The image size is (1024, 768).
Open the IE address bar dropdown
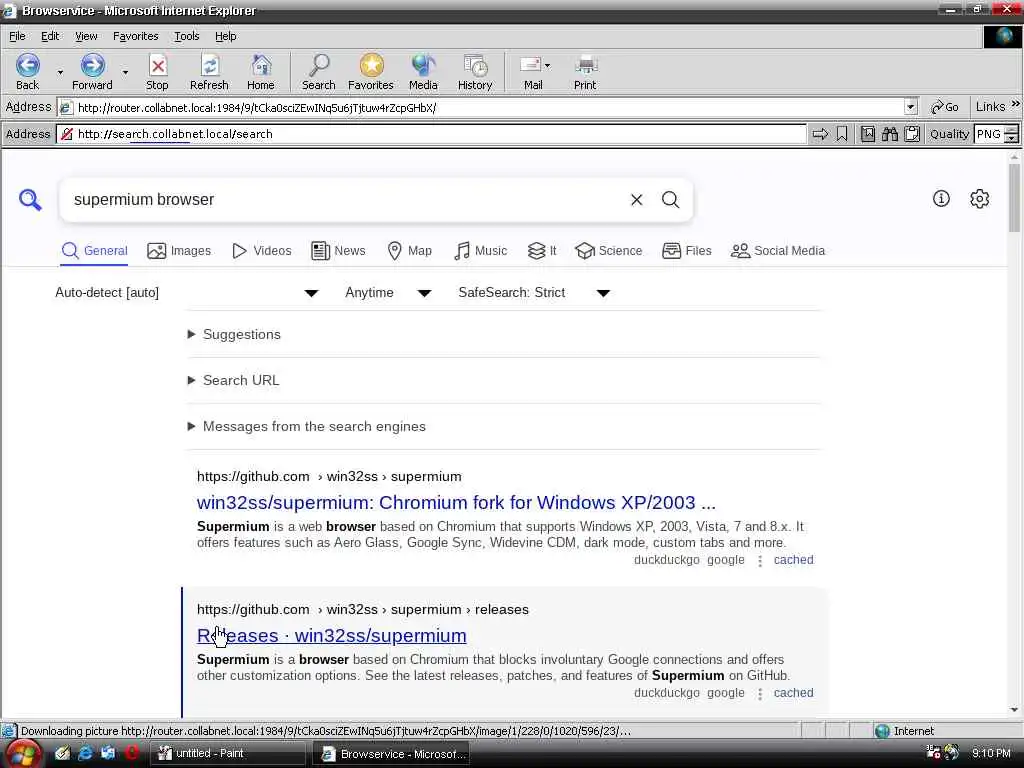[x=911, y=107]
